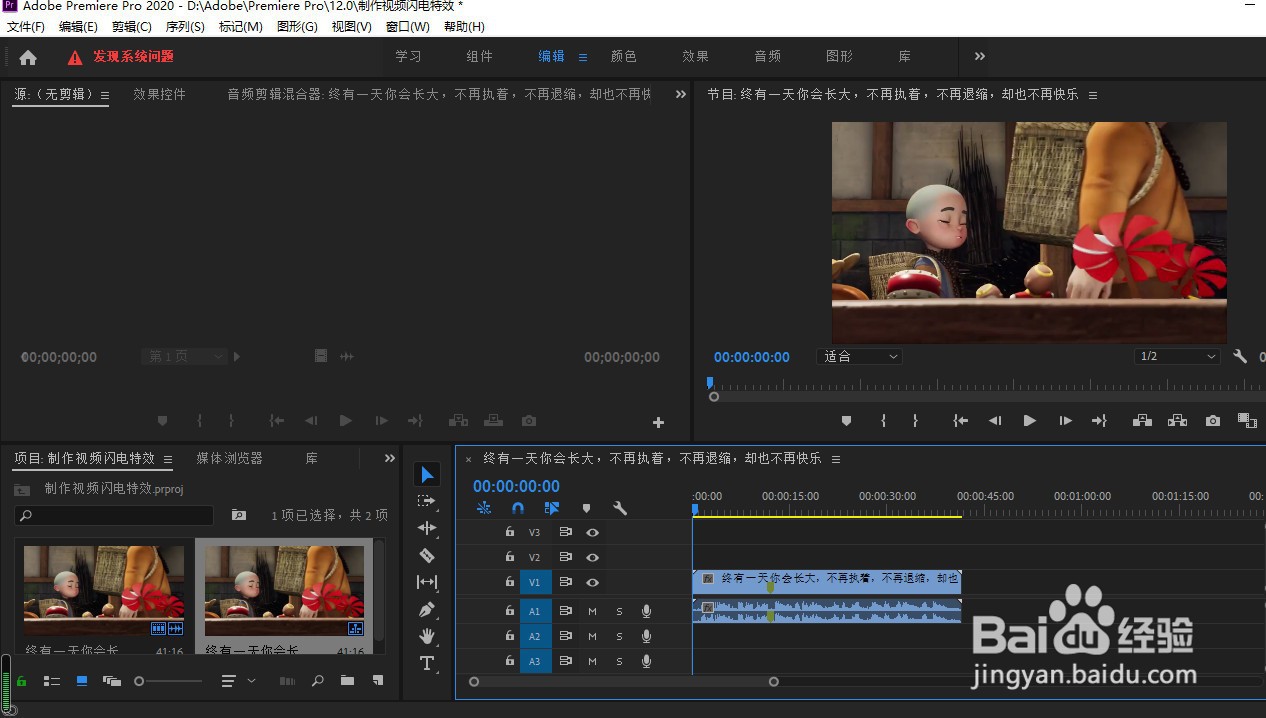Screen dimensions: 1266x718
Task: Toggle V1 track output eye
Action: tap(592, 582)
